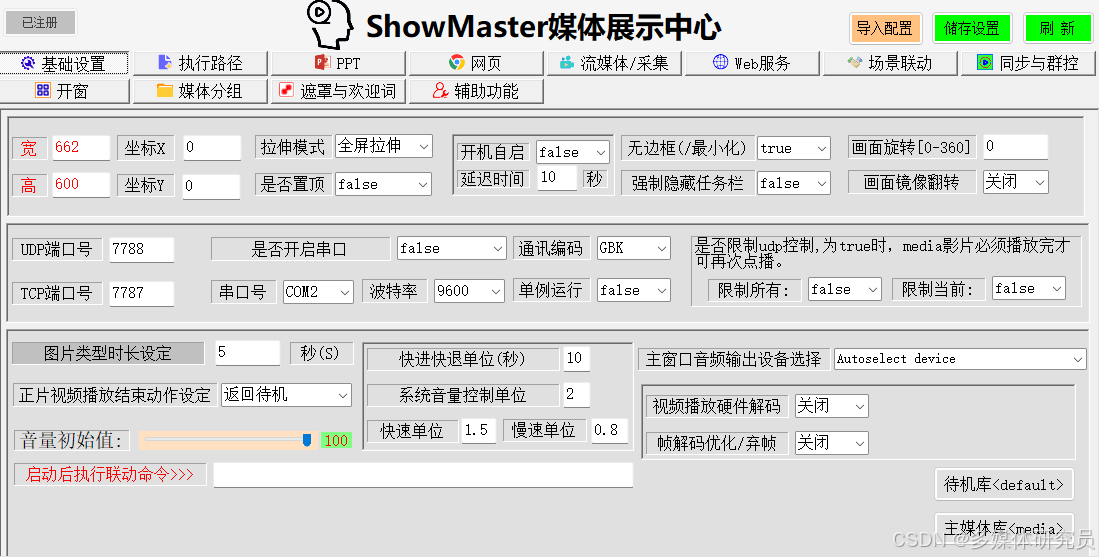The width and height of the screenshot is (1099, 557).
Task: Open the 通讯编码 GBK dropdown
Action: [x=634, y=248]
